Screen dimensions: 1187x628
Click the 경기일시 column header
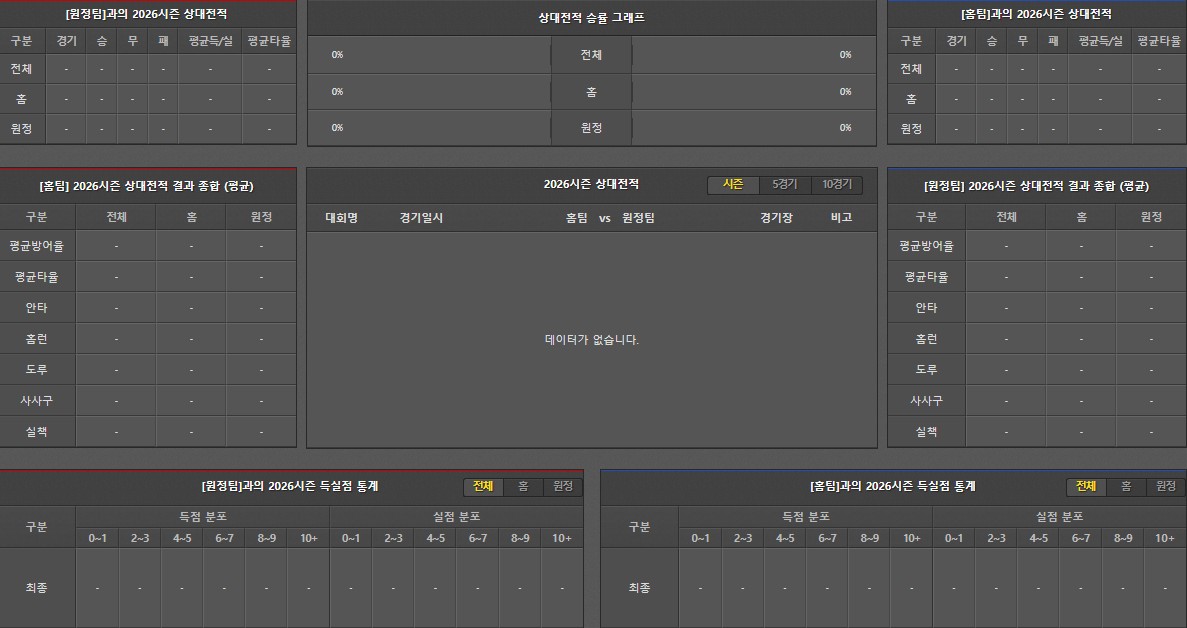tap(421, 218)
